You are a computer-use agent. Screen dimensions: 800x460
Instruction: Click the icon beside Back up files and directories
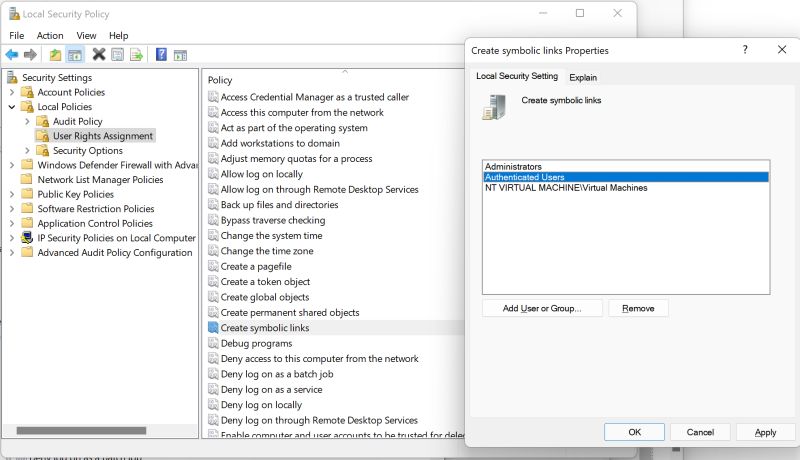click(213, 205)
